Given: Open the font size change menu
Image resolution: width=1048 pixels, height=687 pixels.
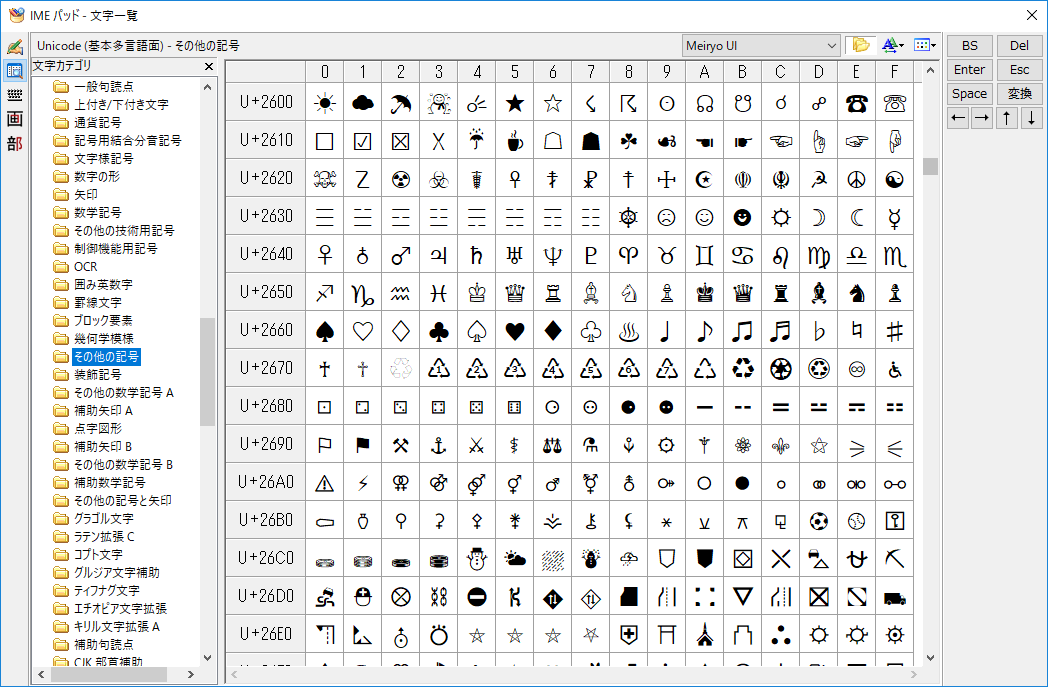Looking at the screenshot, I should coord(892,46).
